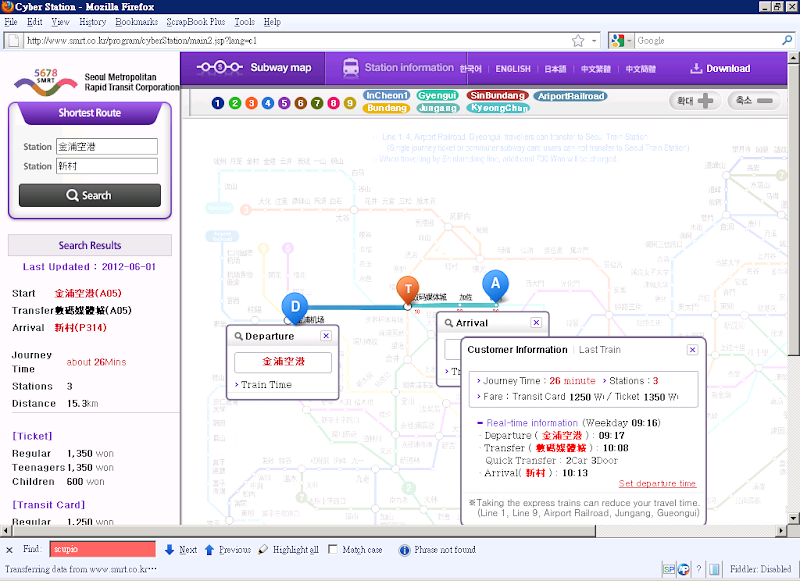This screenshot has width=800, height=581.
Task: Click the Download link
Action: pos(720,68)
